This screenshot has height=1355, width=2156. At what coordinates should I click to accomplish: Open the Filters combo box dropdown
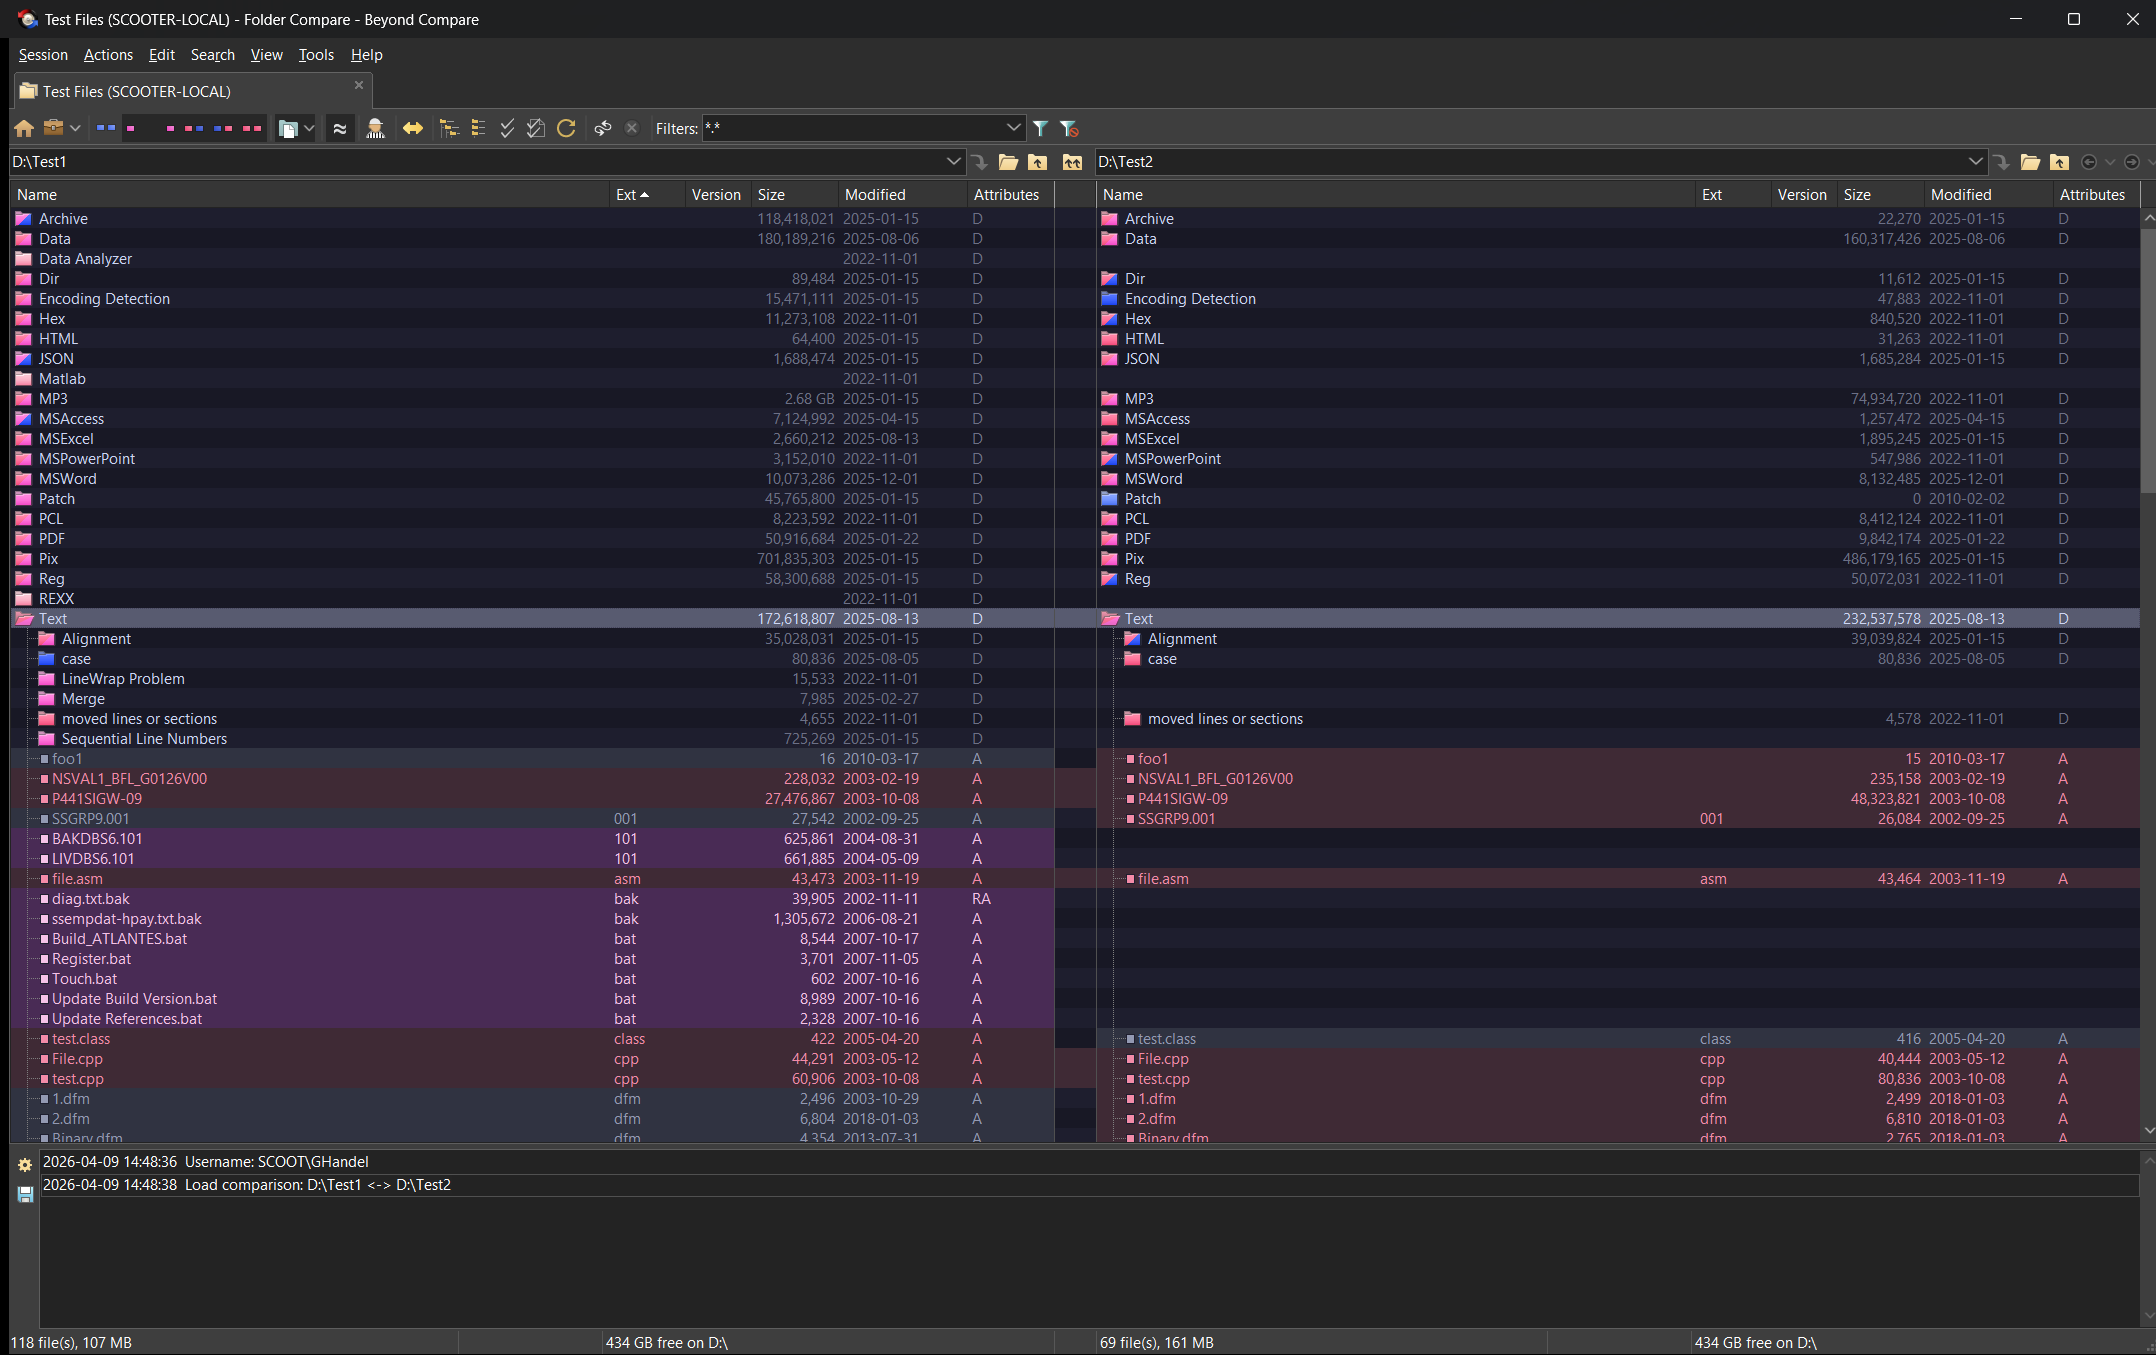point(1013,128)
